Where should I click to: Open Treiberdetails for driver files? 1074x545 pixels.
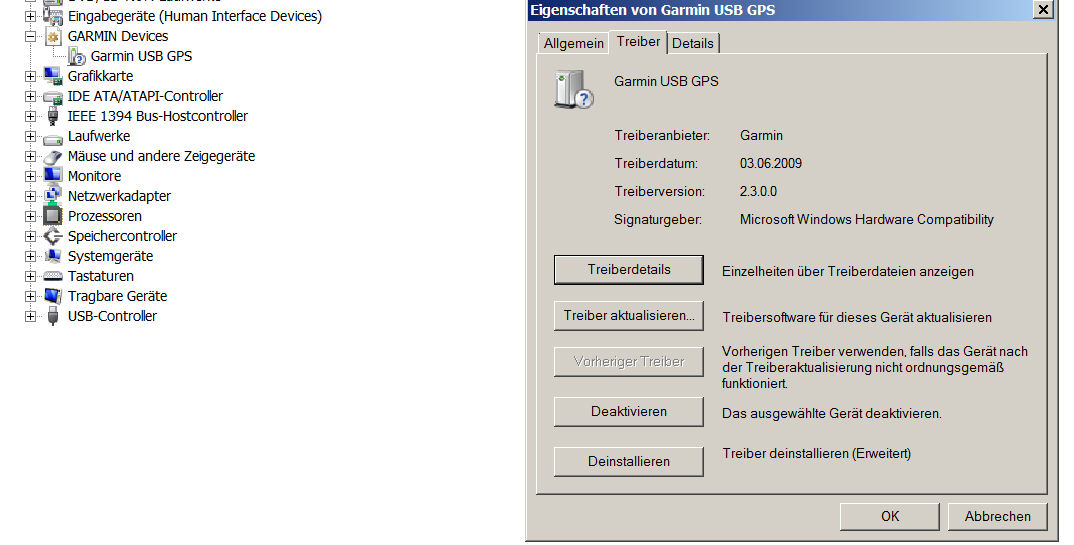click(629, 270)
